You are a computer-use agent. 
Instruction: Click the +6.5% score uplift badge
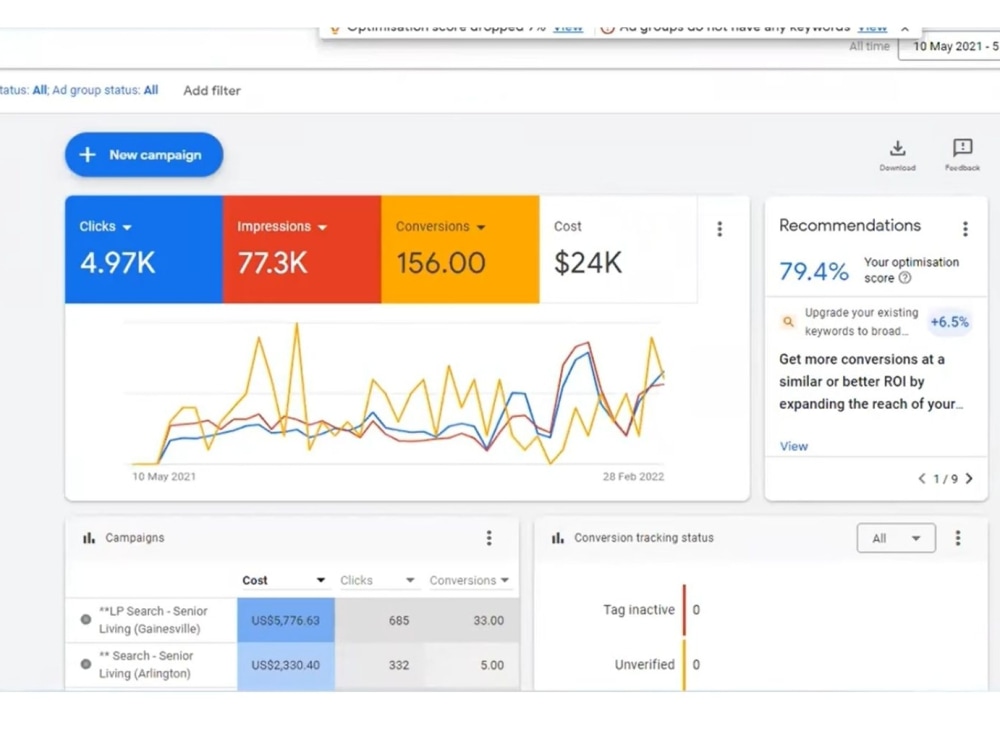point(949,322)
